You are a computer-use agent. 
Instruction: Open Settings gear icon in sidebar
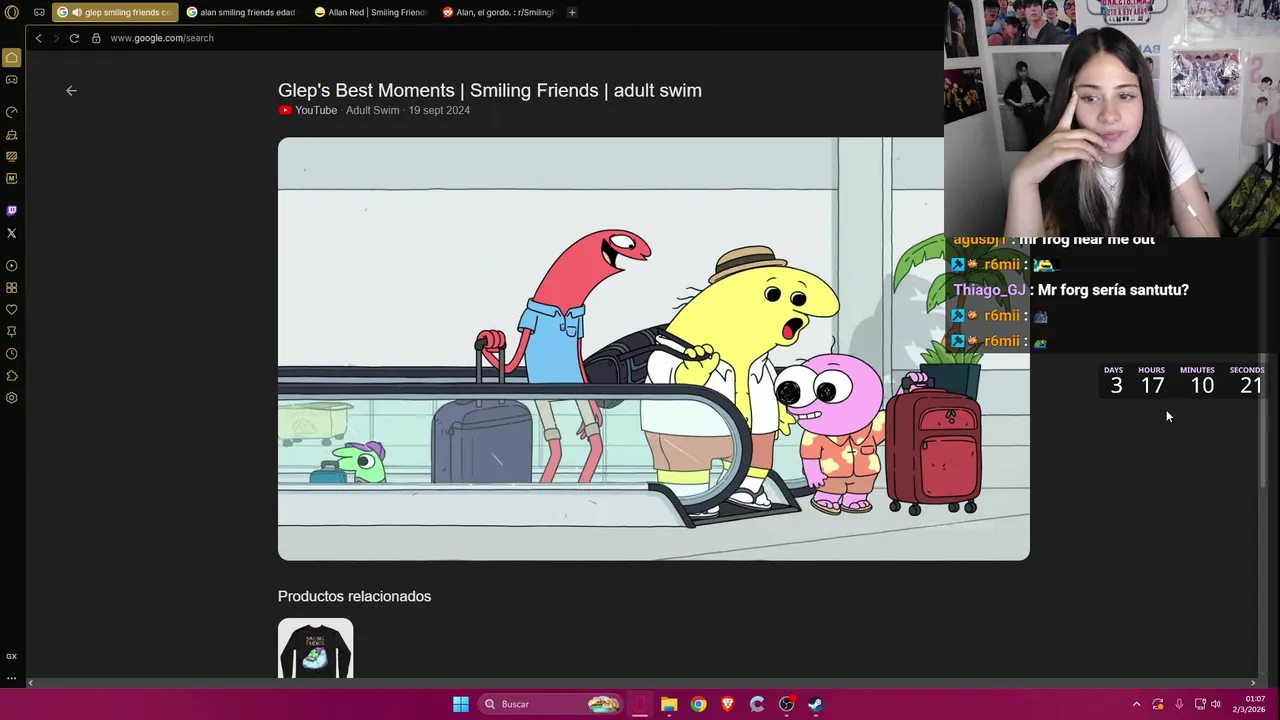(12, 398)
